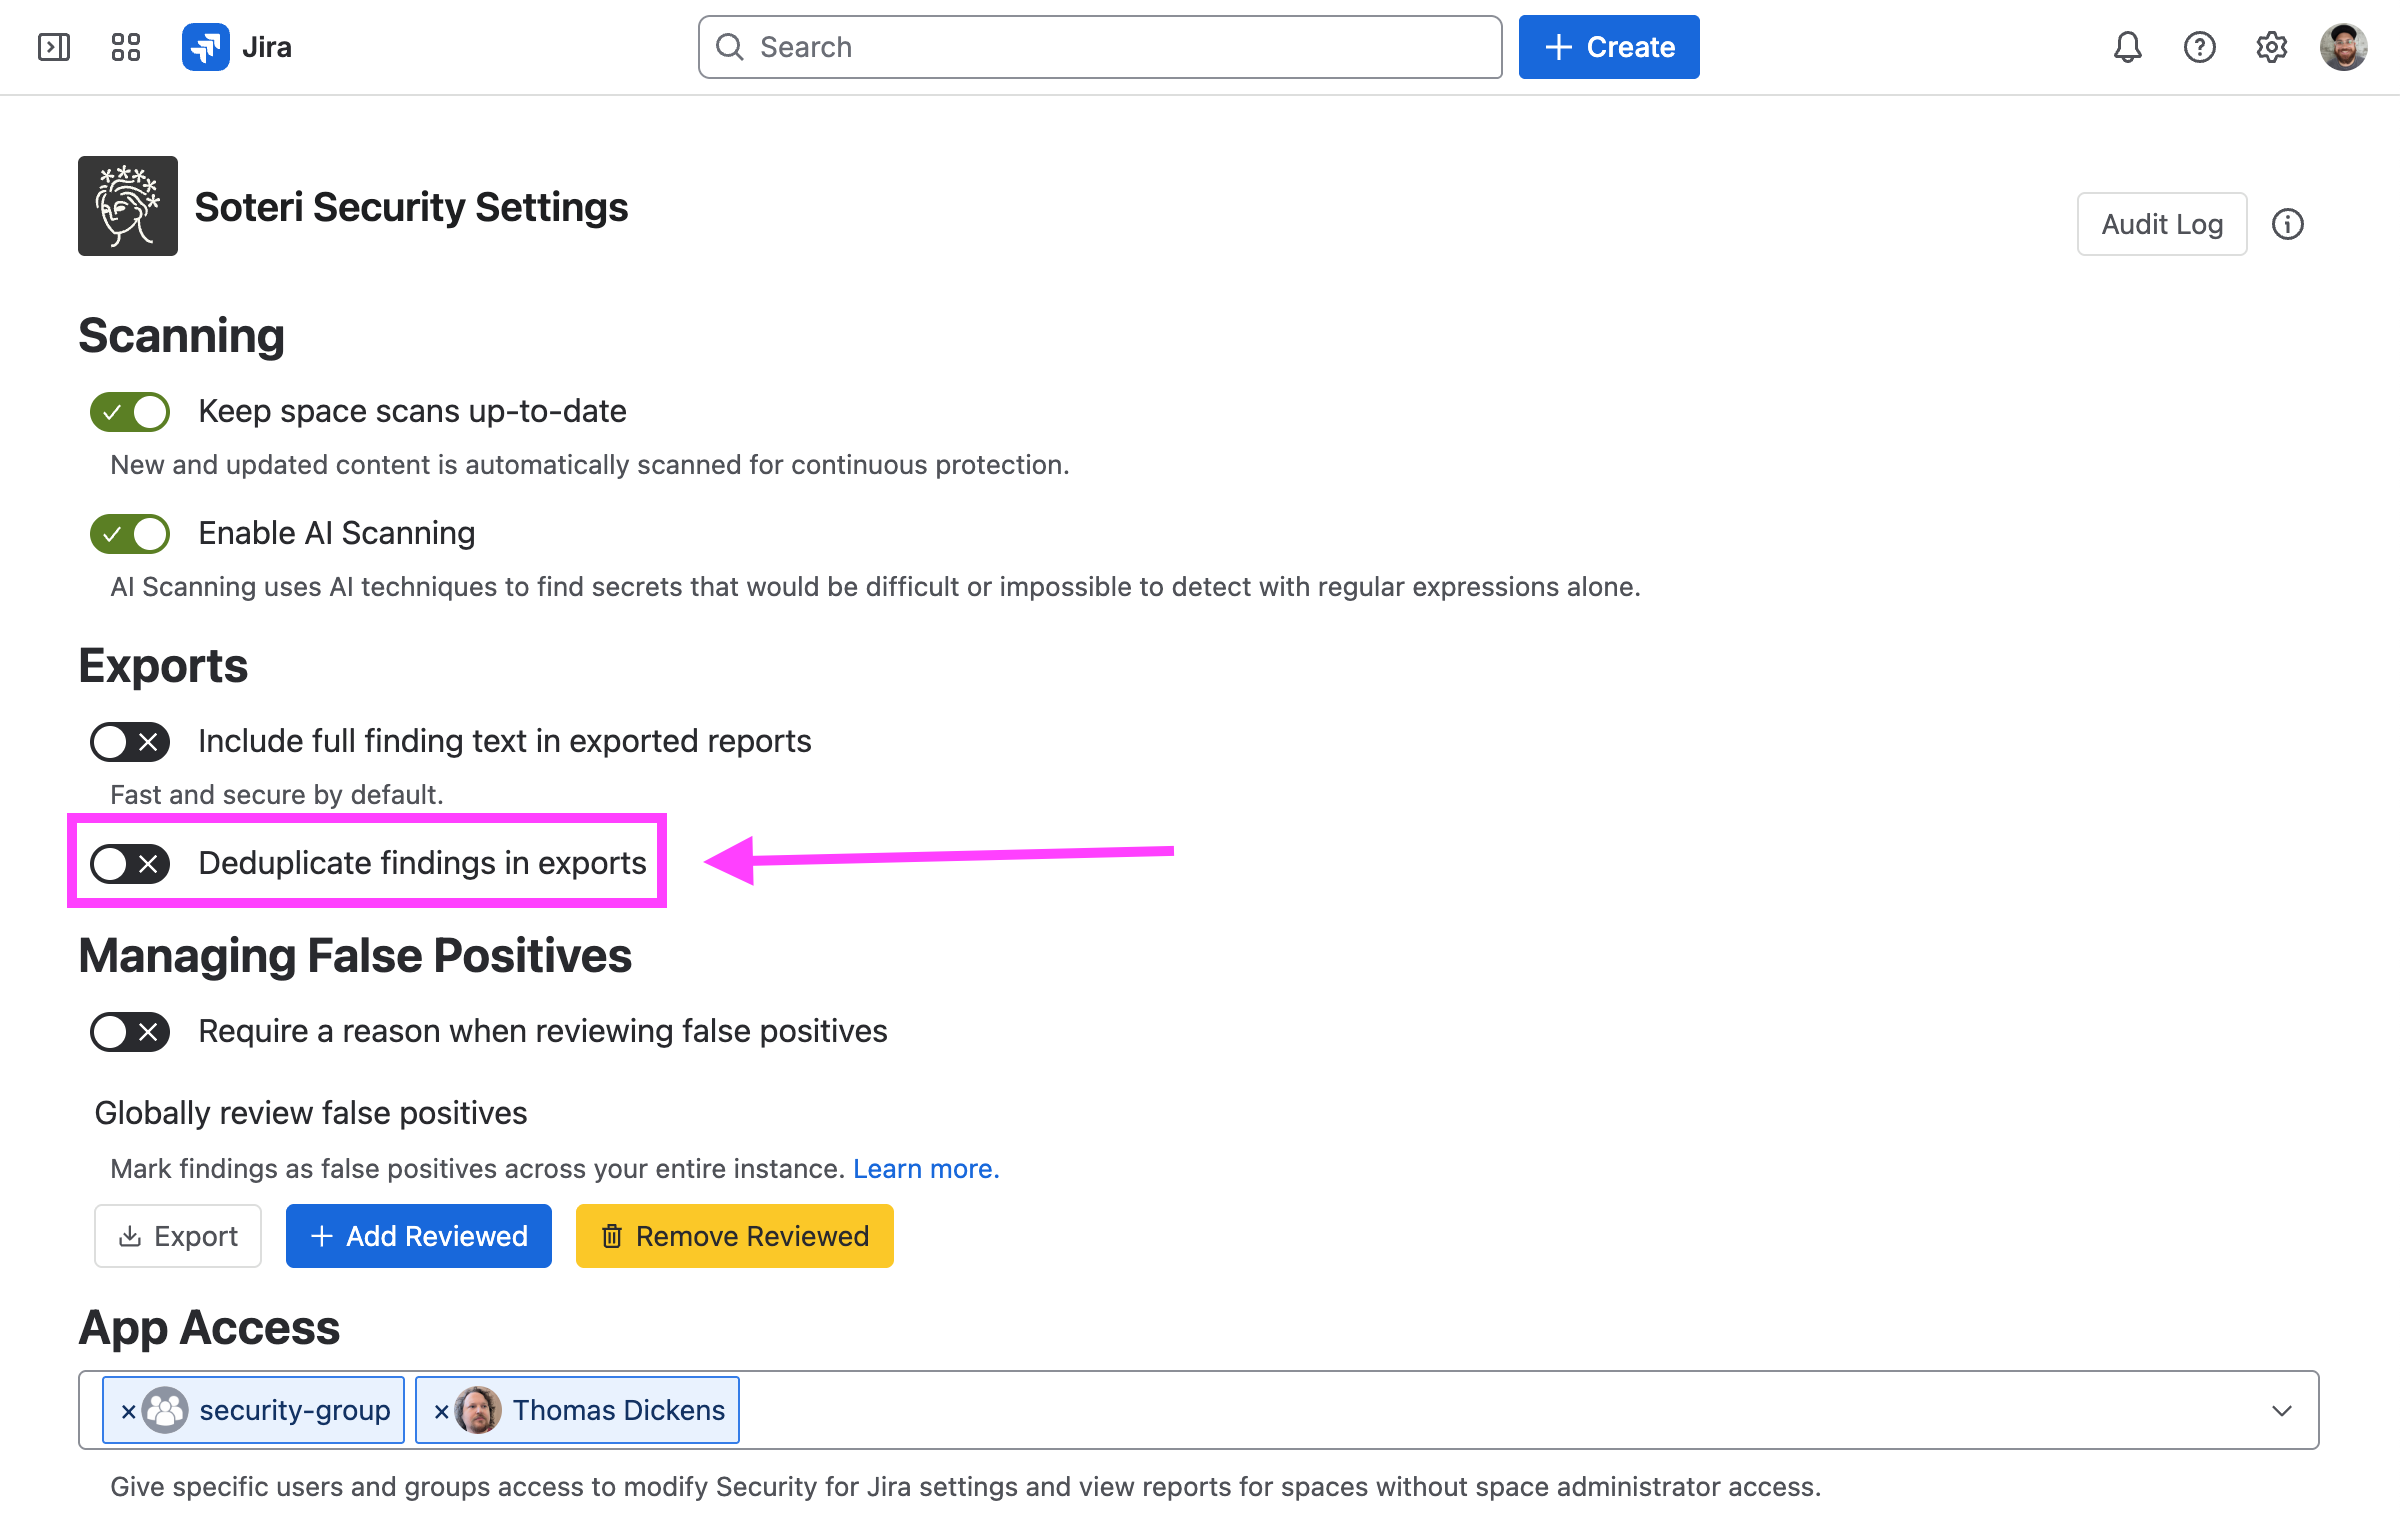The width and height of the screenshot is (2400, 1524).
Task: Disable Keep space scans up-to-date toggle
Action: pyautogui.click(x=130, y=412)
